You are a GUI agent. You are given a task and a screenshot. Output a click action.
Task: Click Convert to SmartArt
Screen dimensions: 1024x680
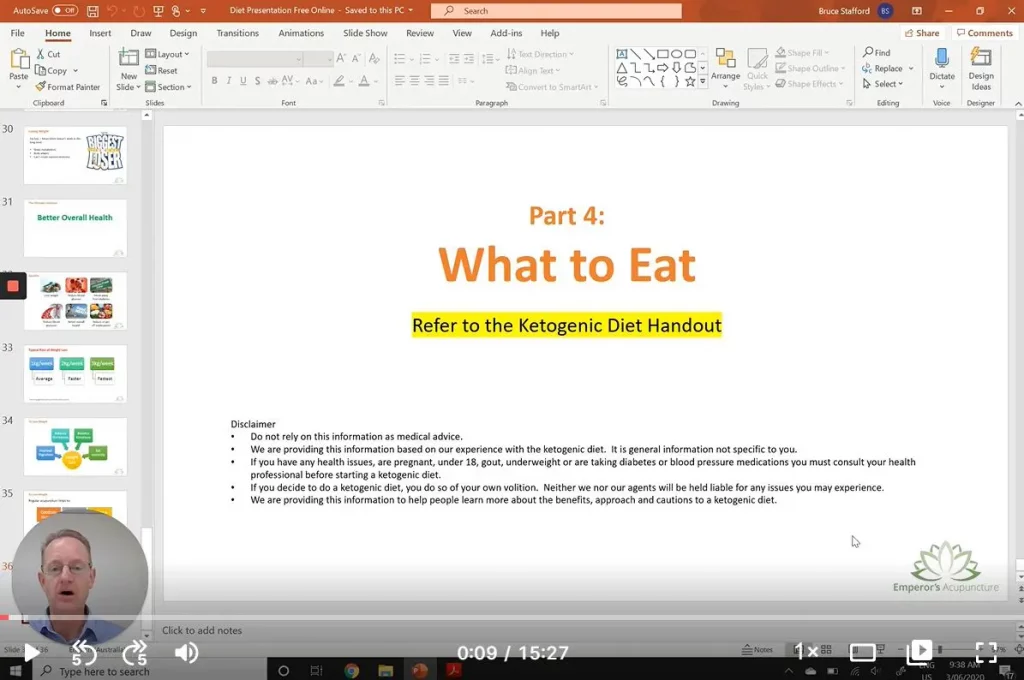552,87
